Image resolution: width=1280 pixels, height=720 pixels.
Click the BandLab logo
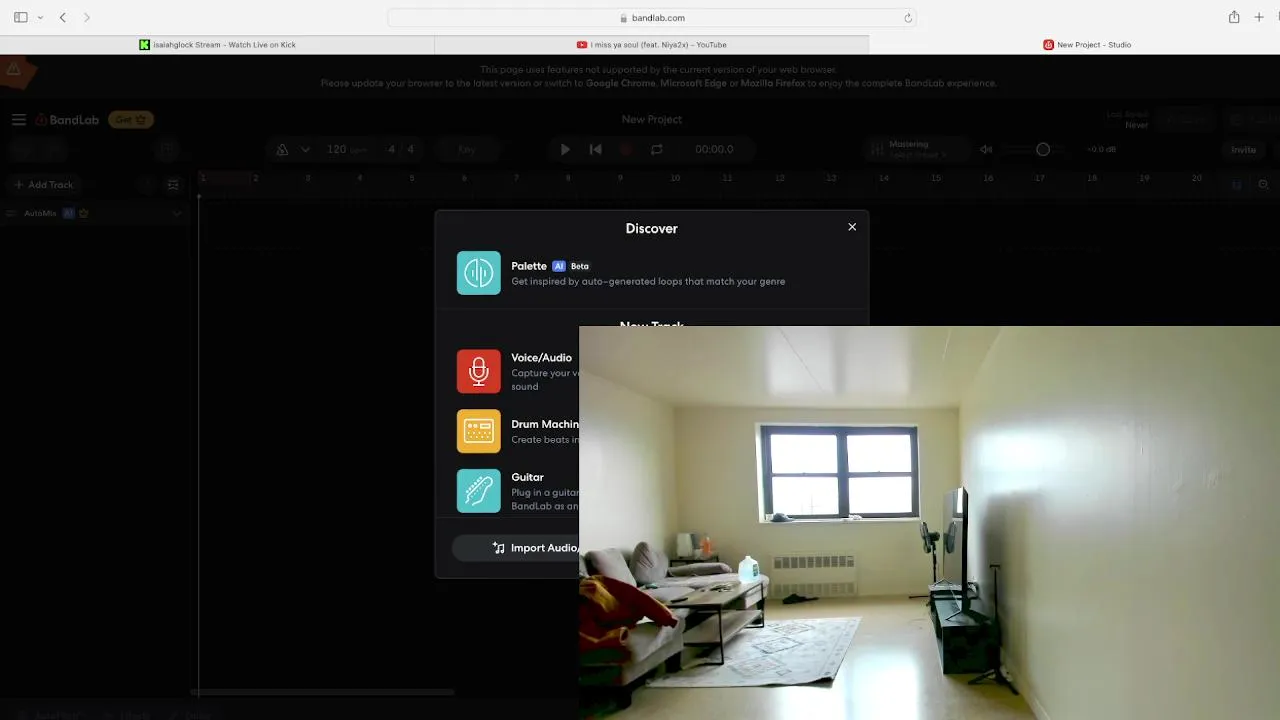[68, 120]
